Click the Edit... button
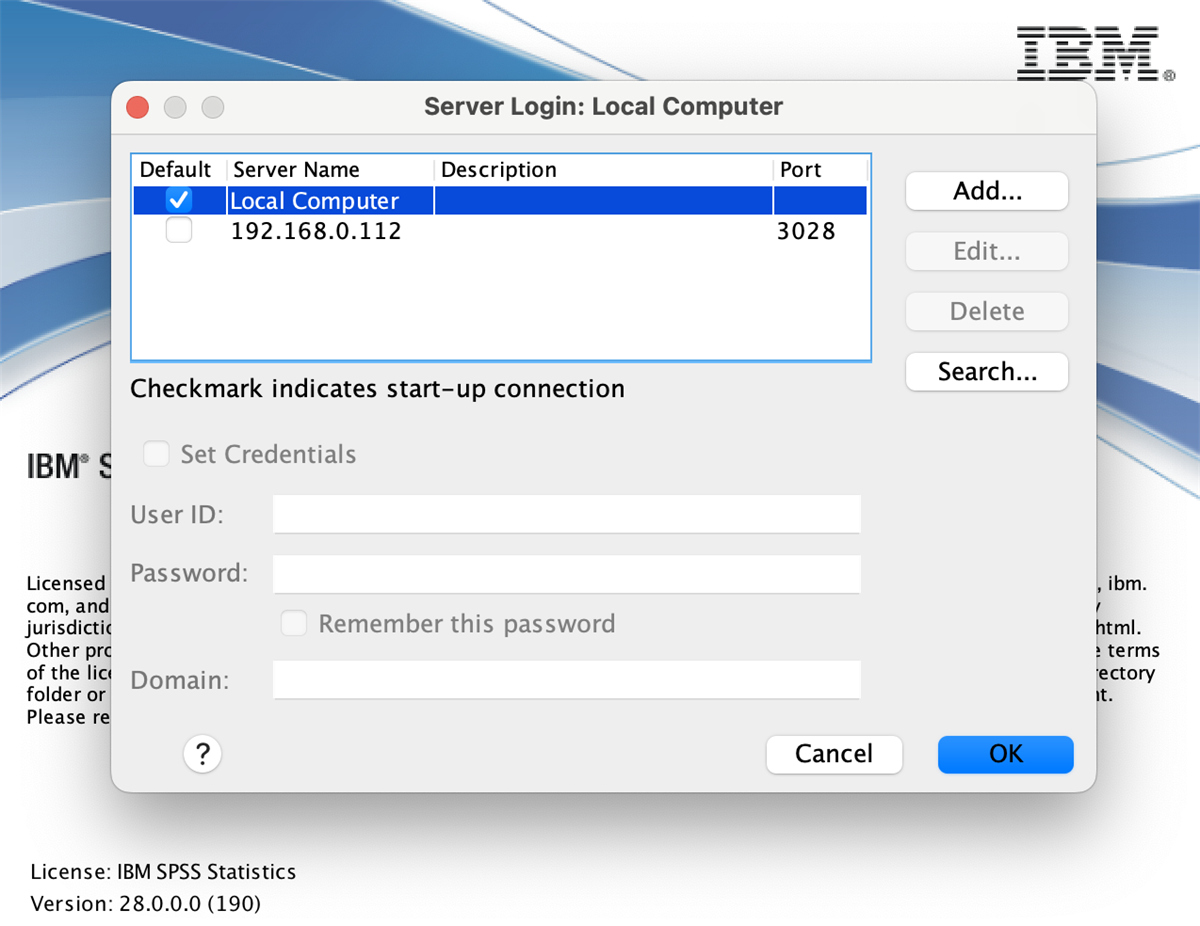Screen dimensions: 1200x926 (x=986, y=251)
